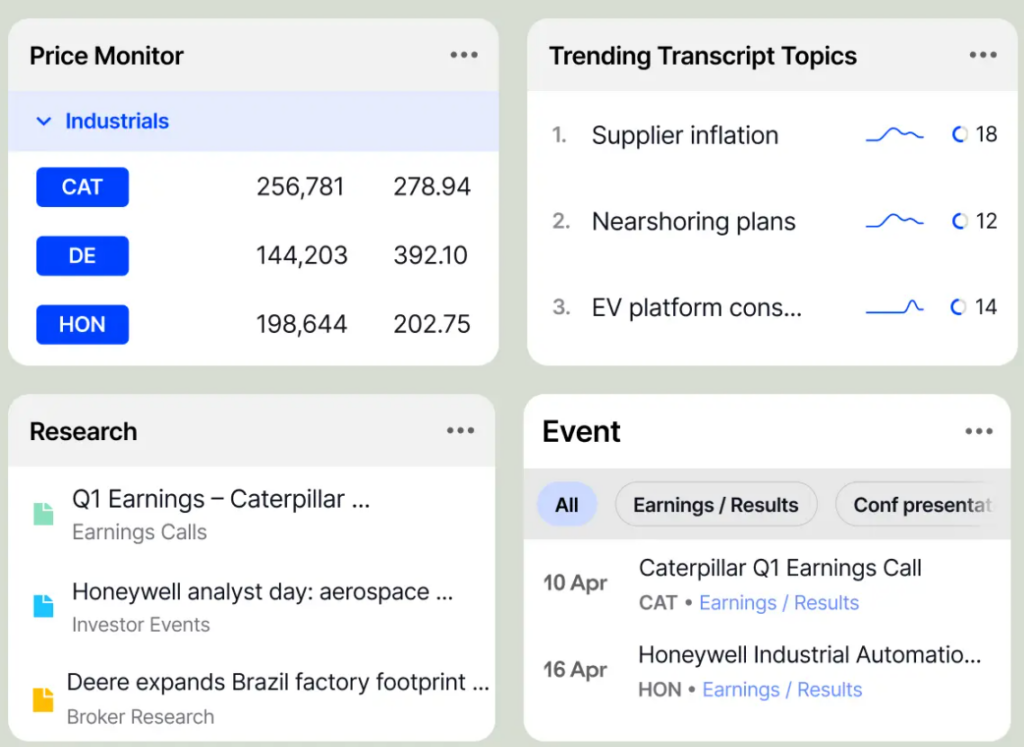Click HON volume value 198,644
1024x747 pixels.
301,324
